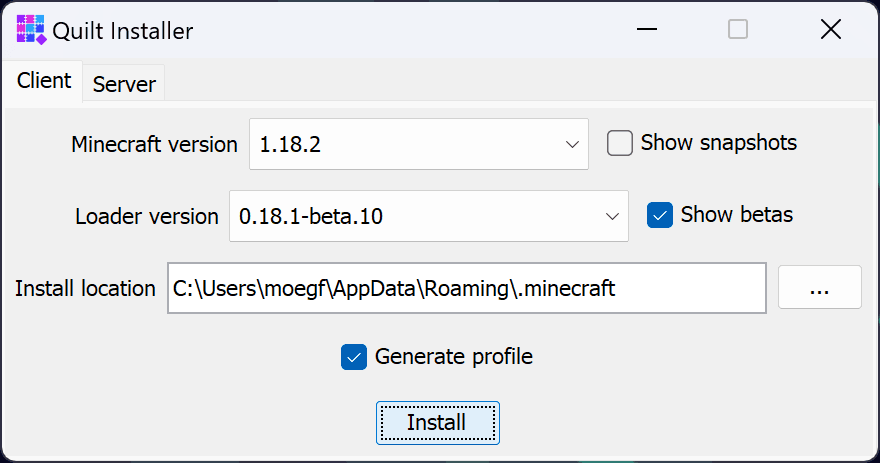Screen dimensions: 880x463
Task: Click the "Minecraft version" label text
Action: tap(154, 144)
